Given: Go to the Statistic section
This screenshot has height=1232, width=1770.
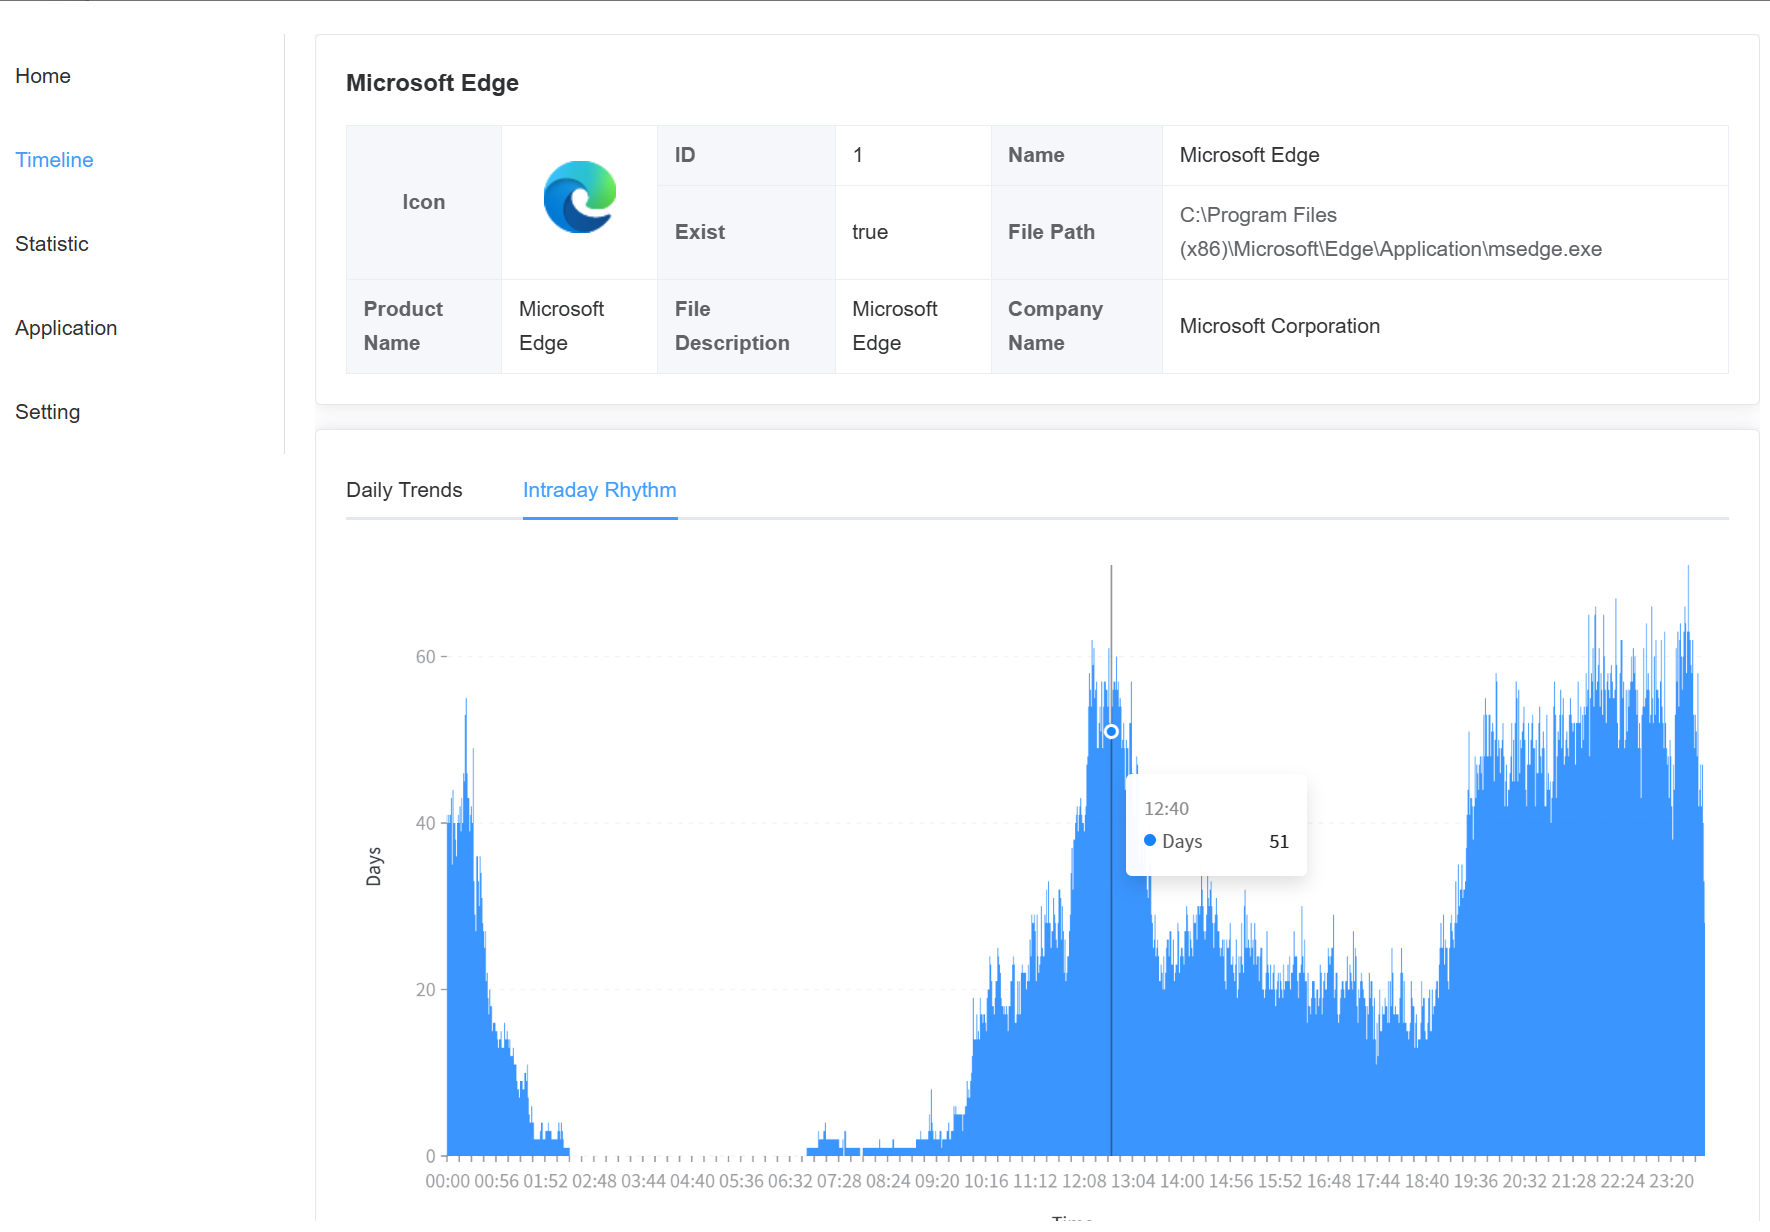Looking at the screenshot, I should 52,244.
